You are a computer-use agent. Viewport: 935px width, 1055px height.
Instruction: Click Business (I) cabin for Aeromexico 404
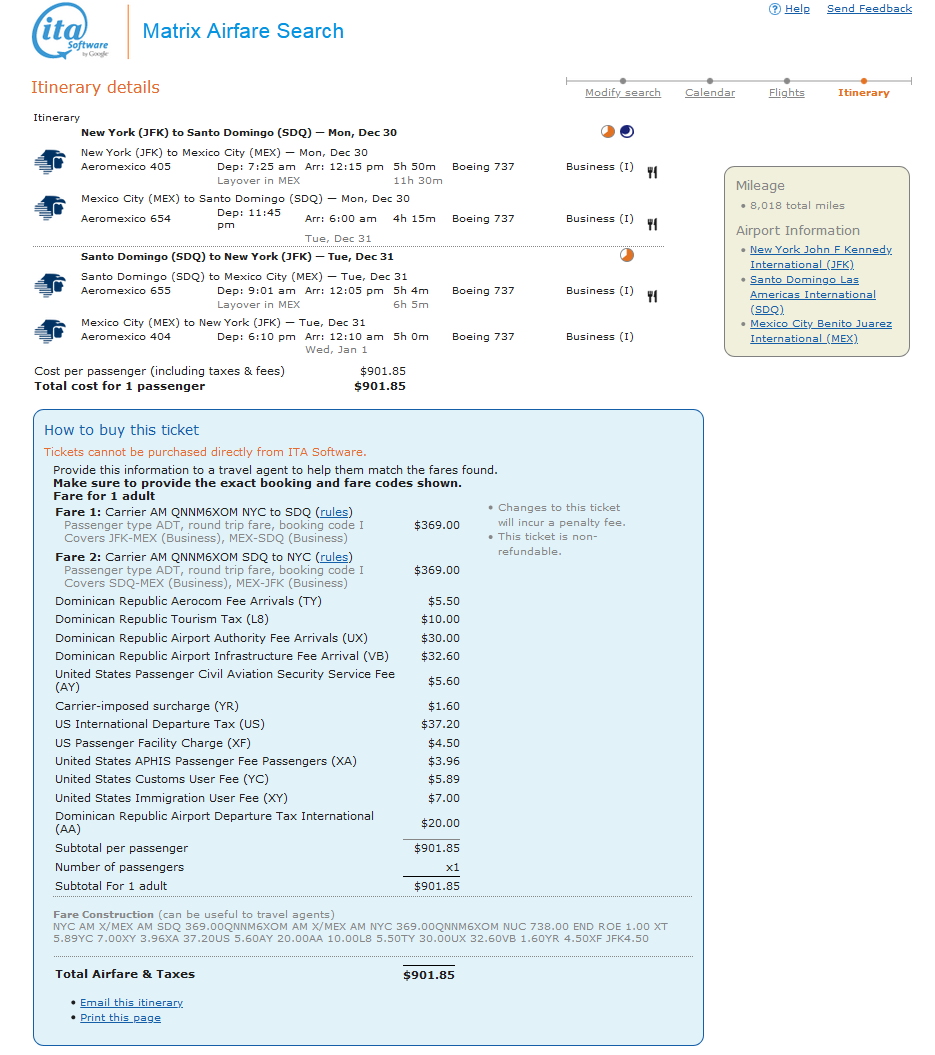click(600, 336)
